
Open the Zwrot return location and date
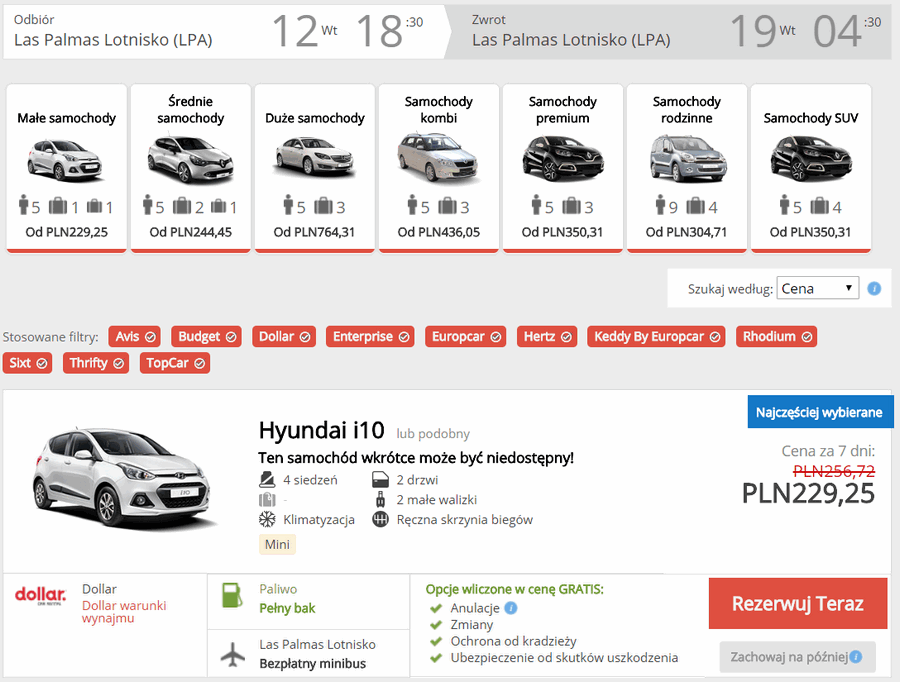point(669,31)
